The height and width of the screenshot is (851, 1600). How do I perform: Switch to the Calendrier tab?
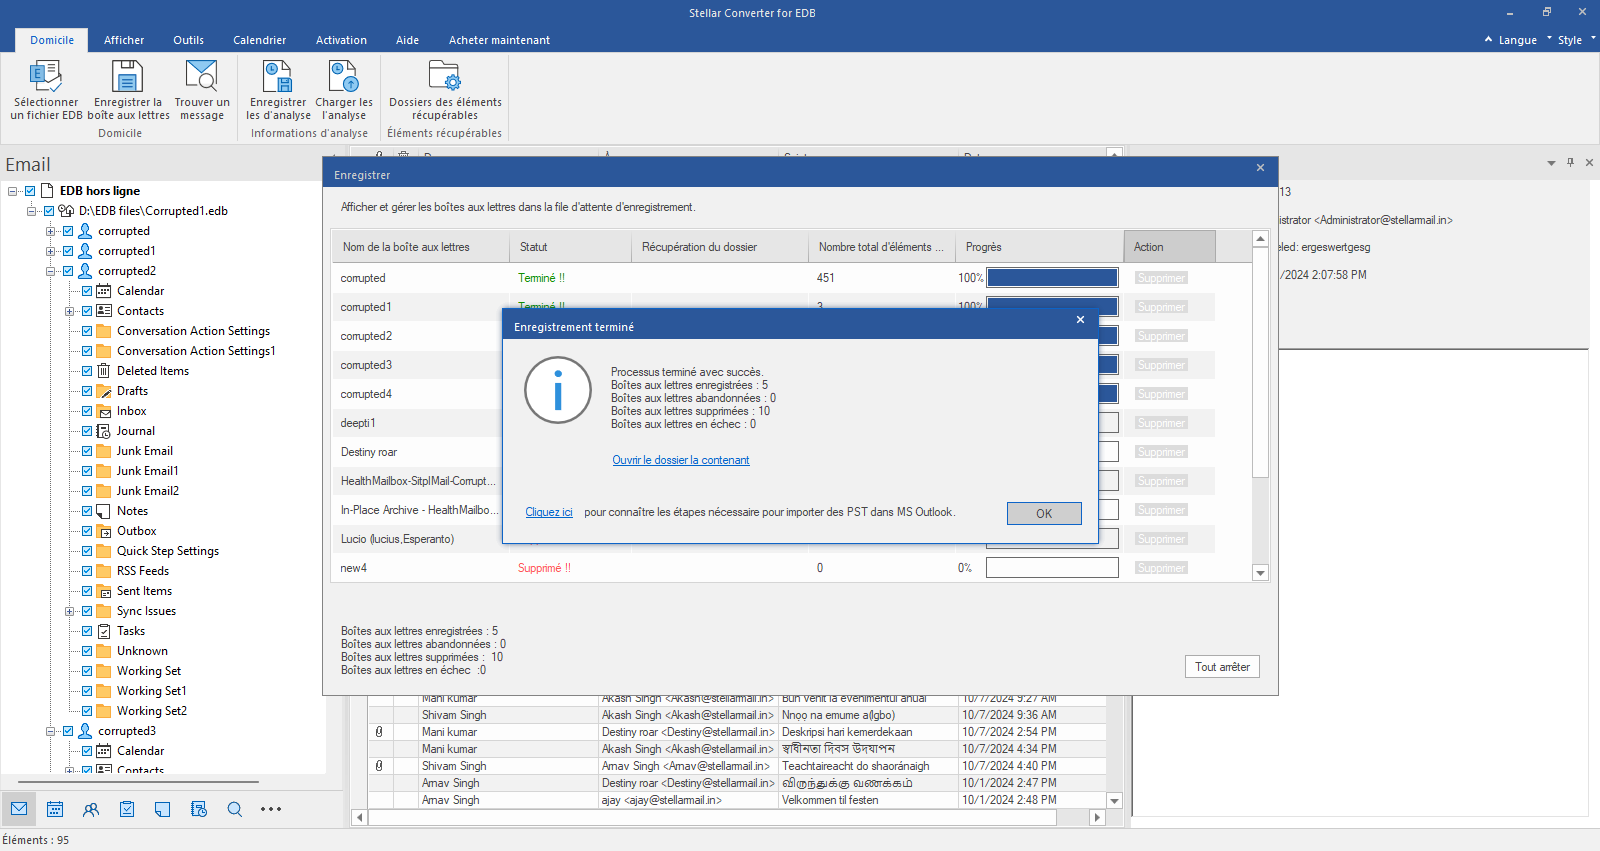pyautogui.click(x=259, y=40)
